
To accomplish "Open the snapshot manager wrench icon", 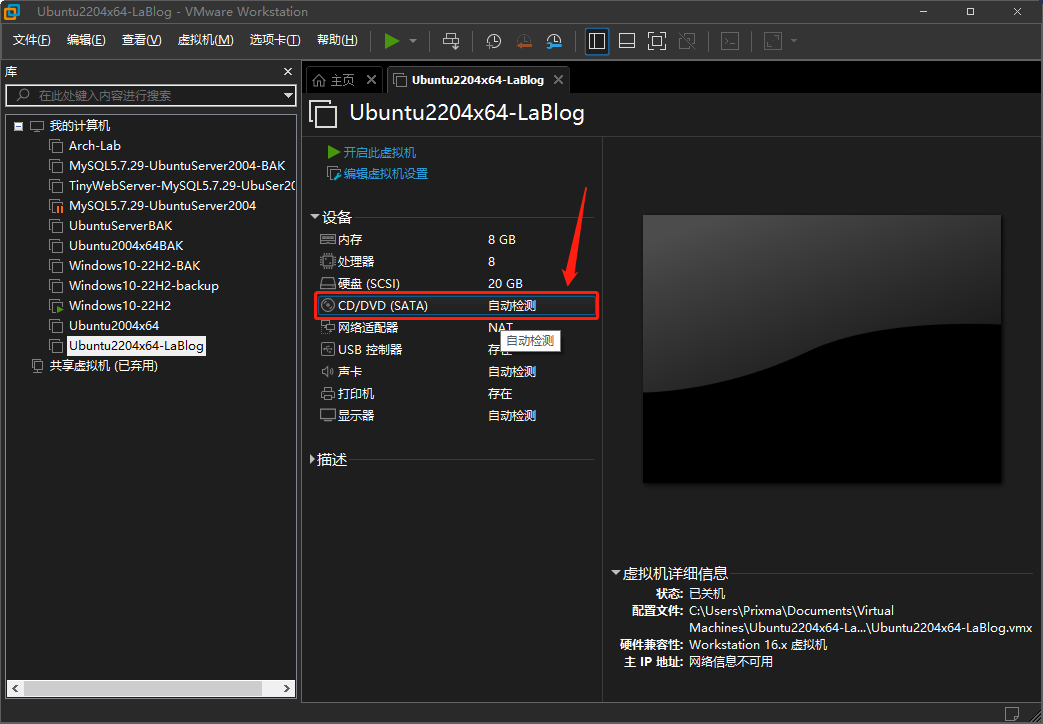I will (554, 41).
